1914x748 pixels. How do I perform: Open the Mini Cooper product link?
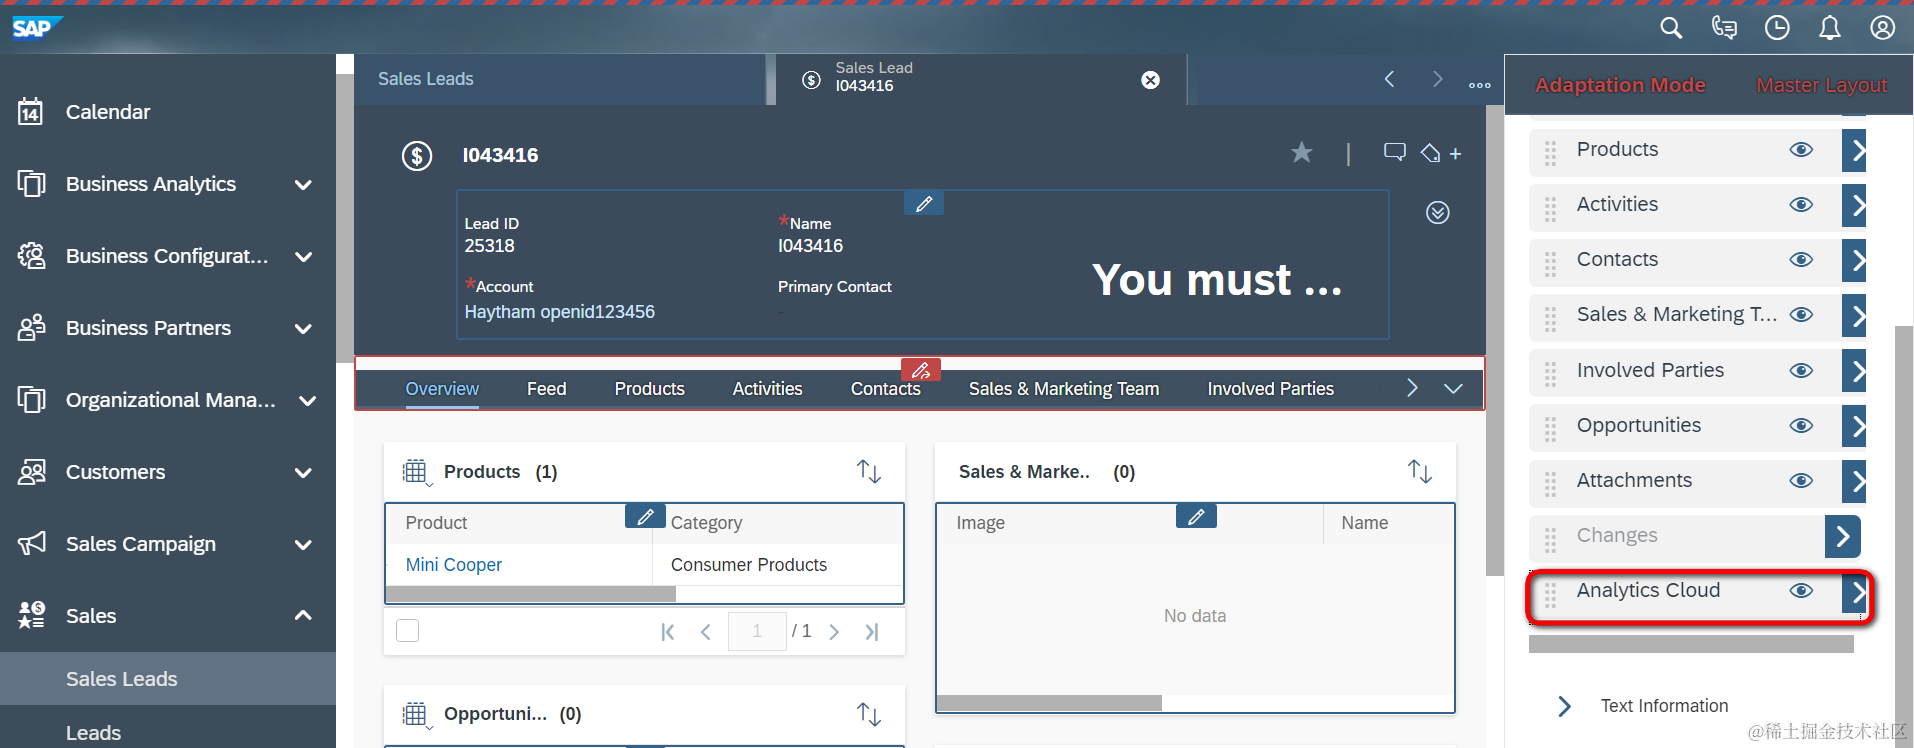454,565
